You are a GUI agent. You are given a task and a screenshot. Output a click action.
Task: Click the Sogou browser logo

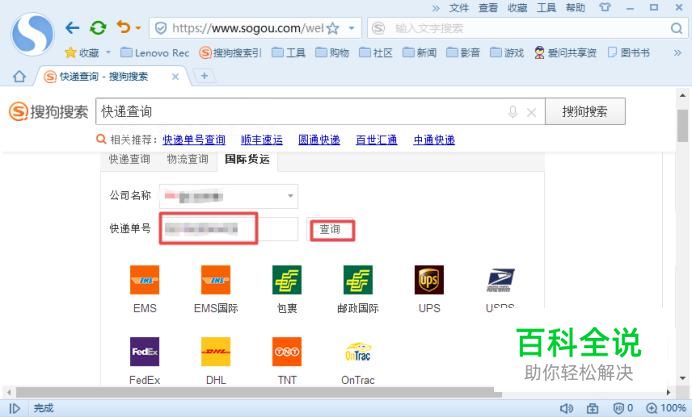(x=33, y=34)
